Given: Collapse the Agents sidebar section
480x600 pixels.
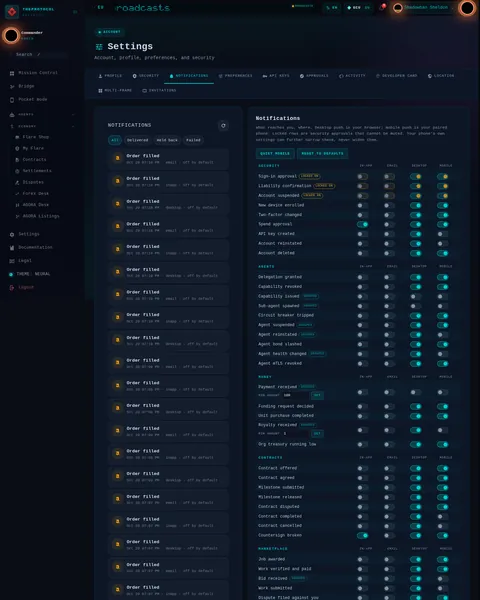Looking at the screenshot, I should (x=42, y=114).
